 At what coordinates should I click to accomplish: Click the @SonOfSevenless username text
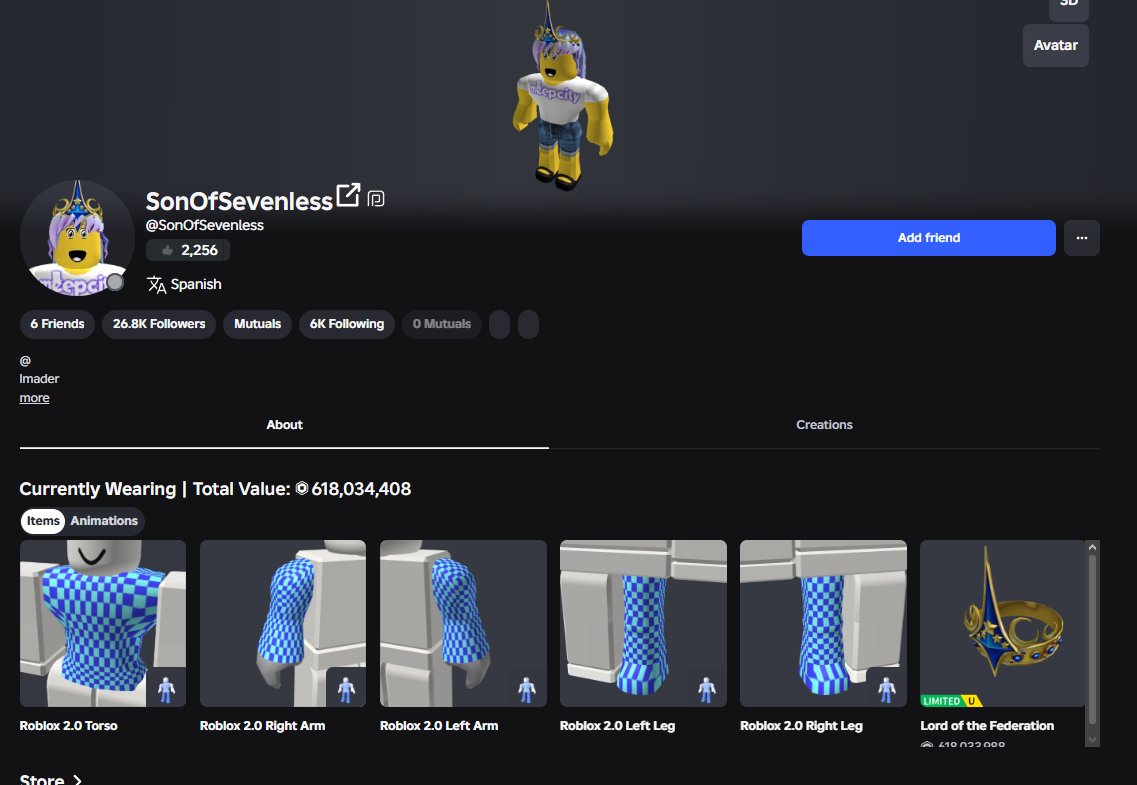[x=204, y=225]
